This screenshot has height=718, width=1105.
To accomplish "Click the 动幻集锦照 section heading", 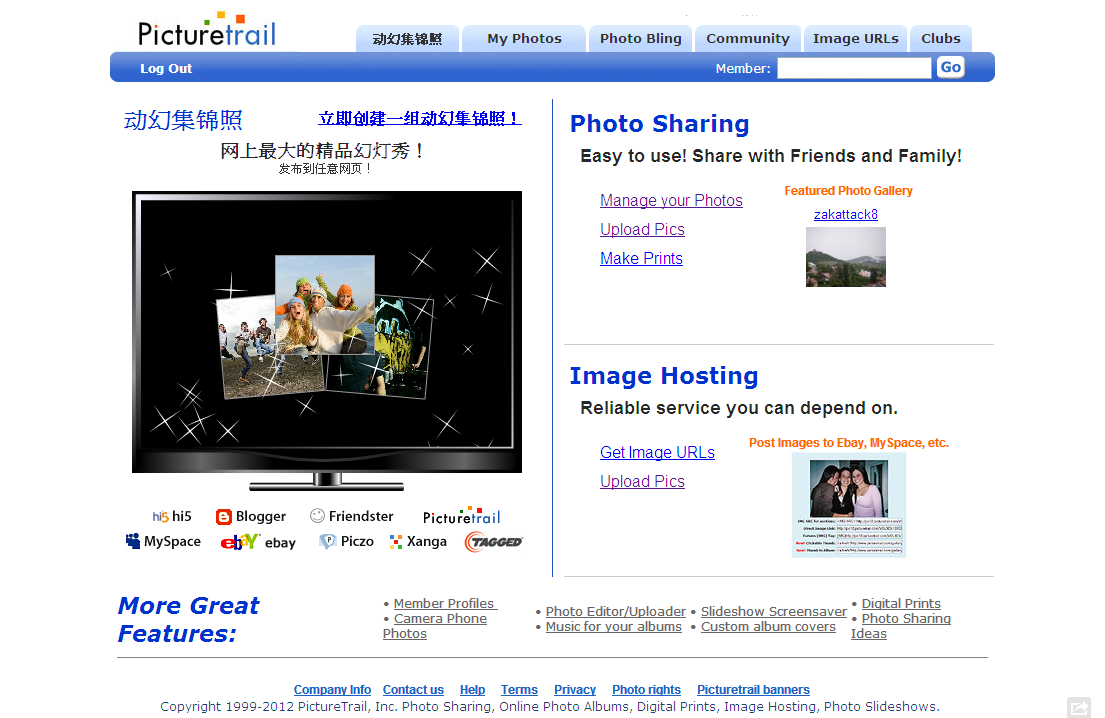I will click(x=183, y=120).
